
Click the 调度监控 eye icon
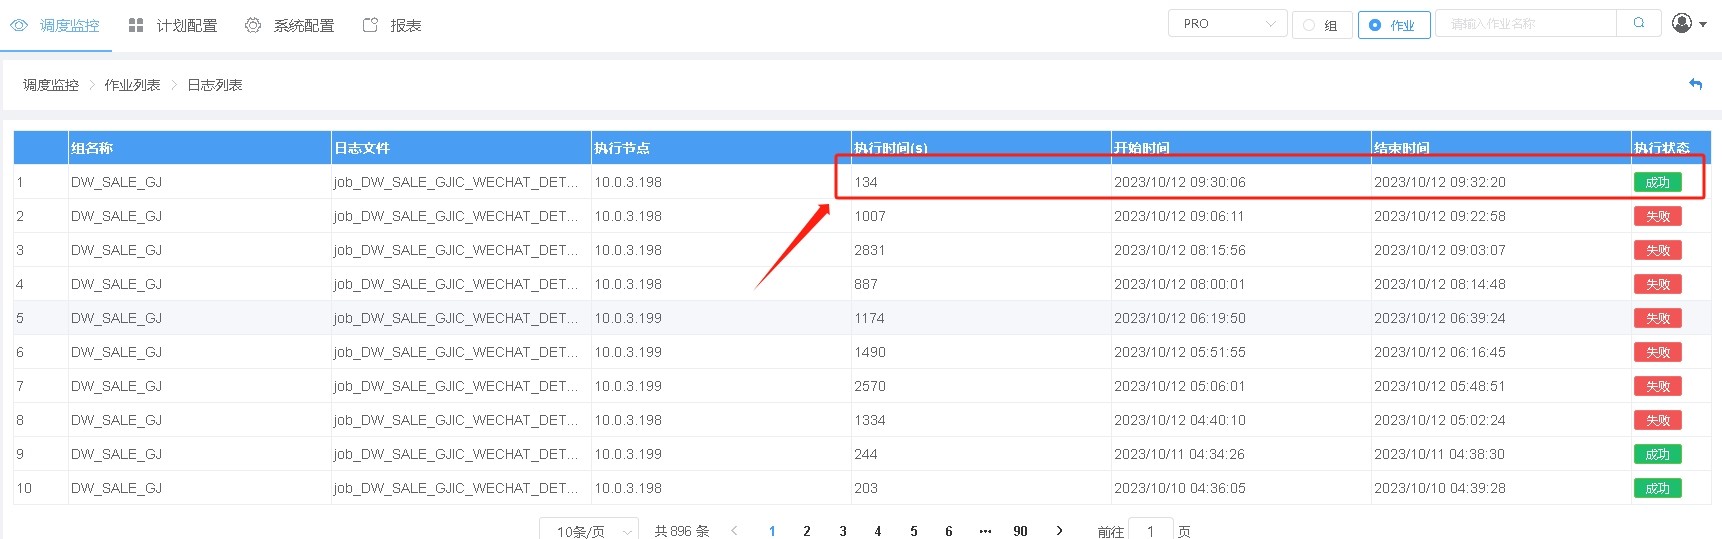click(x=19, y=25)
